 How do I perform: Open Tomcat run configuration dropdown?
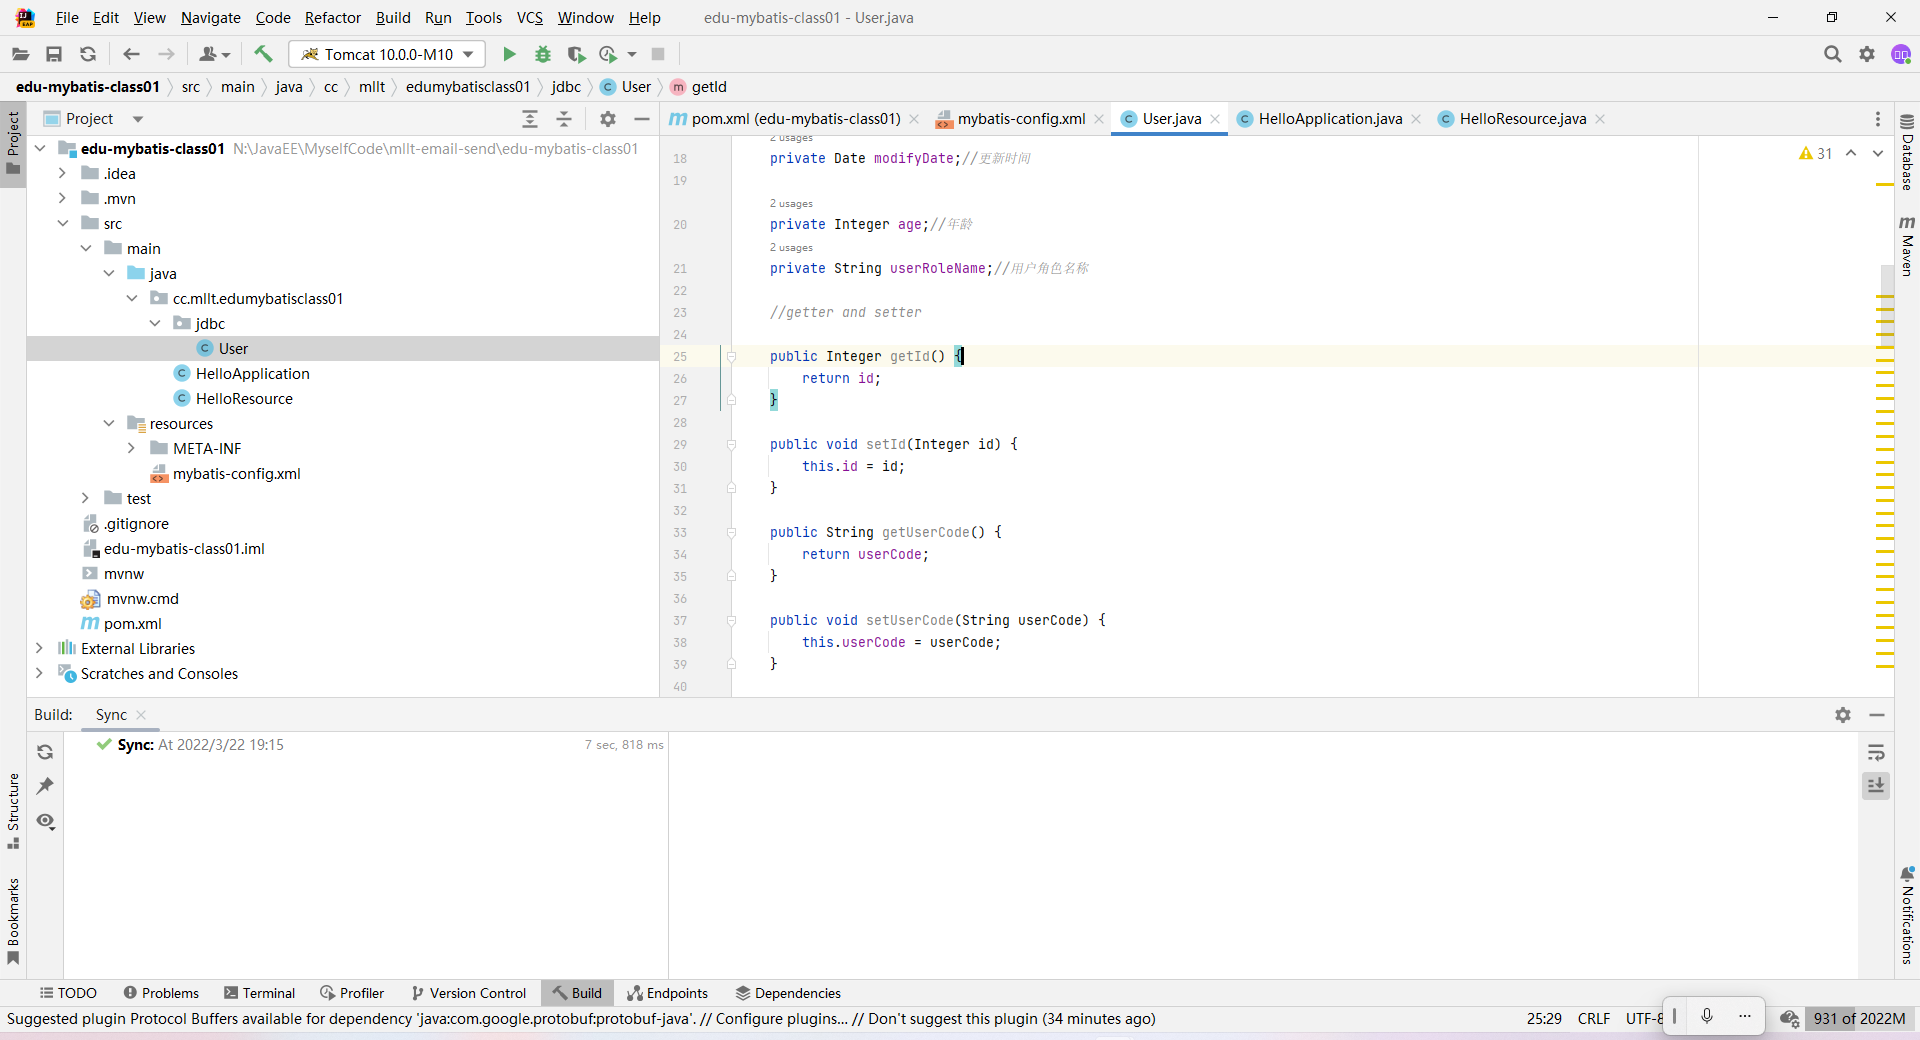[x=387, y=54]
